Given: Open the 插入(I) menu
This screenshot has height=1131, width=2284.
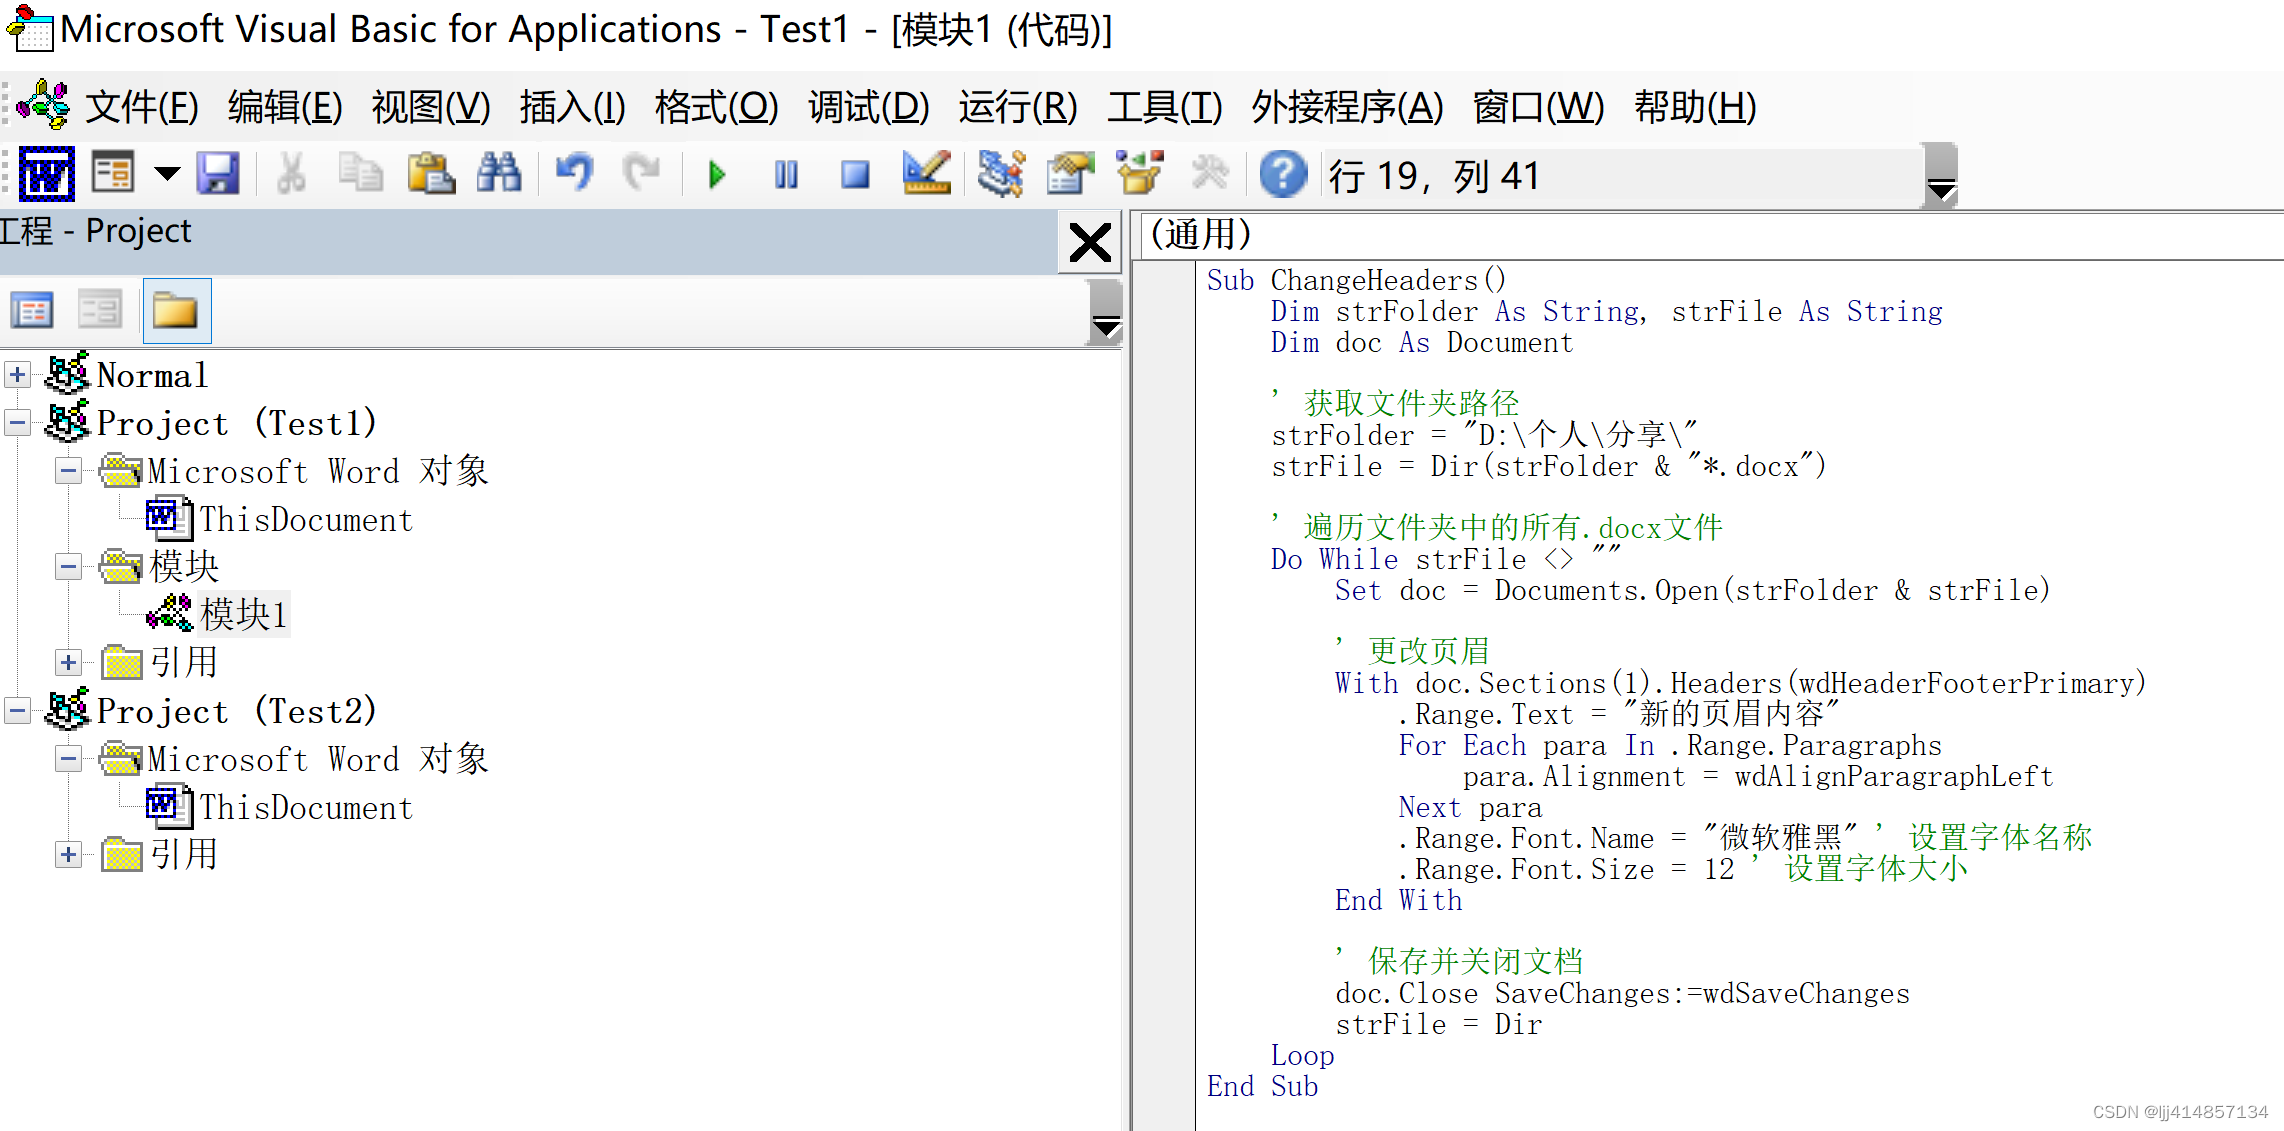Looking at the screenshot, I should pyautogui.click(x=572, y=107).
